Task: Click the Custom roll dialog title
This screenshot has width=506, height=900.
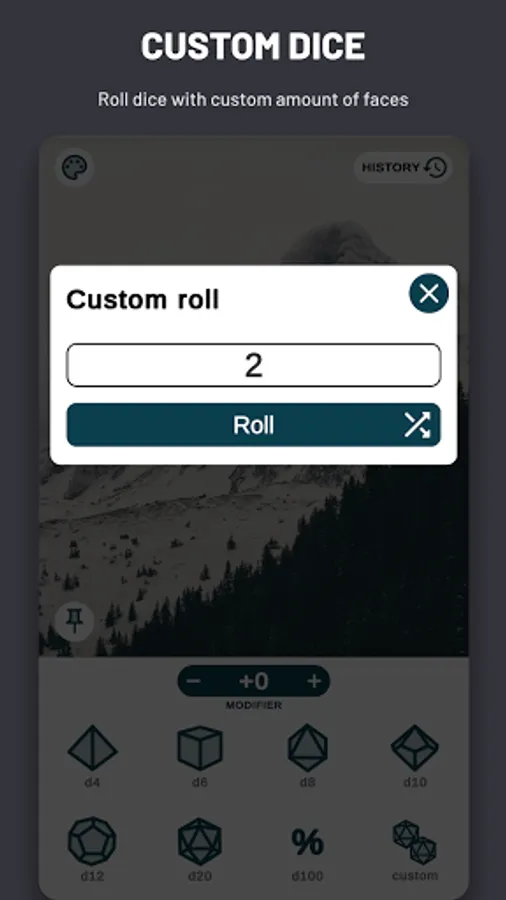Action: click(x=143, y=300)
